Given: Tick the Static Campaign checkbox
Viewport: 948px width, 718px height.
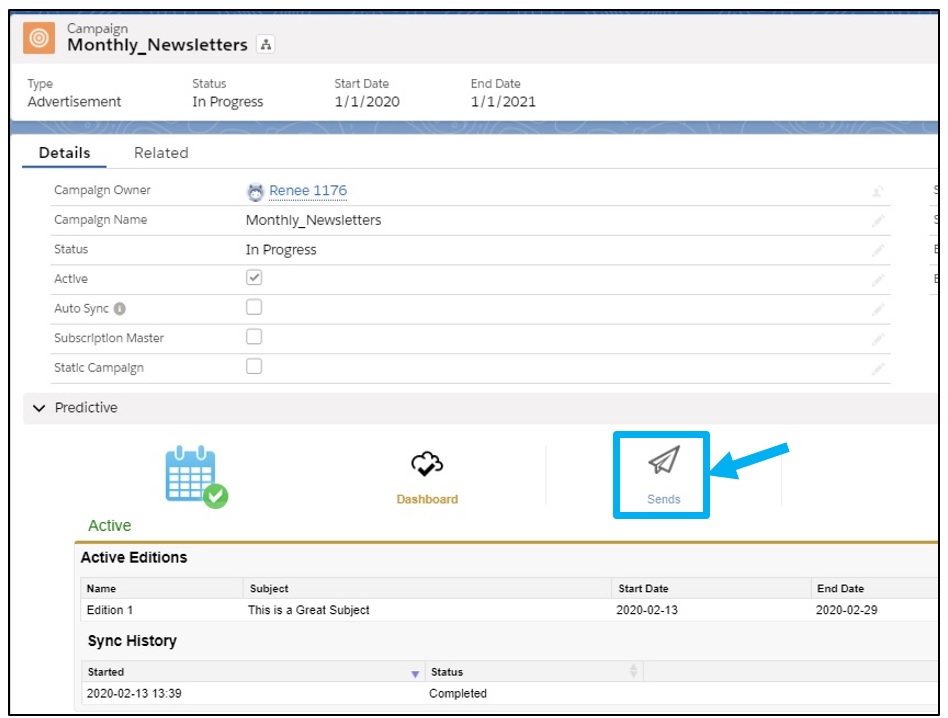Looking at the screenshot, I should point(254,366).
